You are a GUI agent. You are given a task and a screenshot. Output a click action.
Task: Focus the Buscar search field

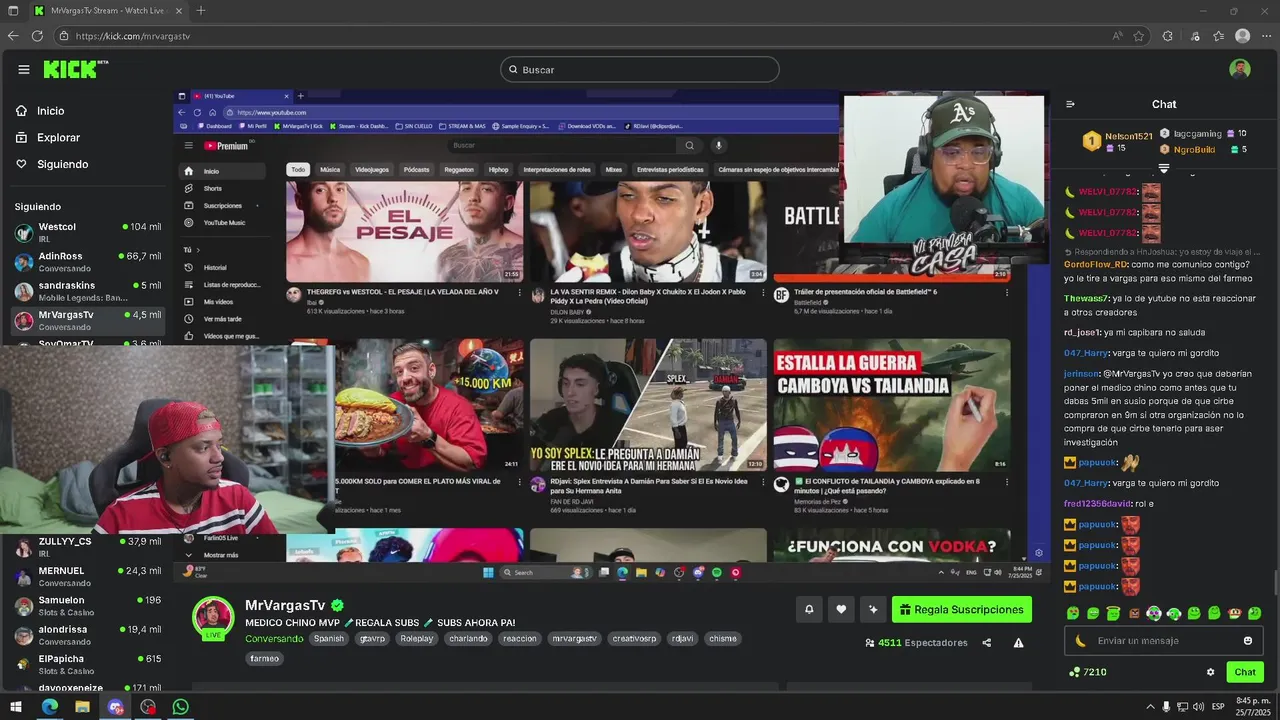(x=640, y=69)
